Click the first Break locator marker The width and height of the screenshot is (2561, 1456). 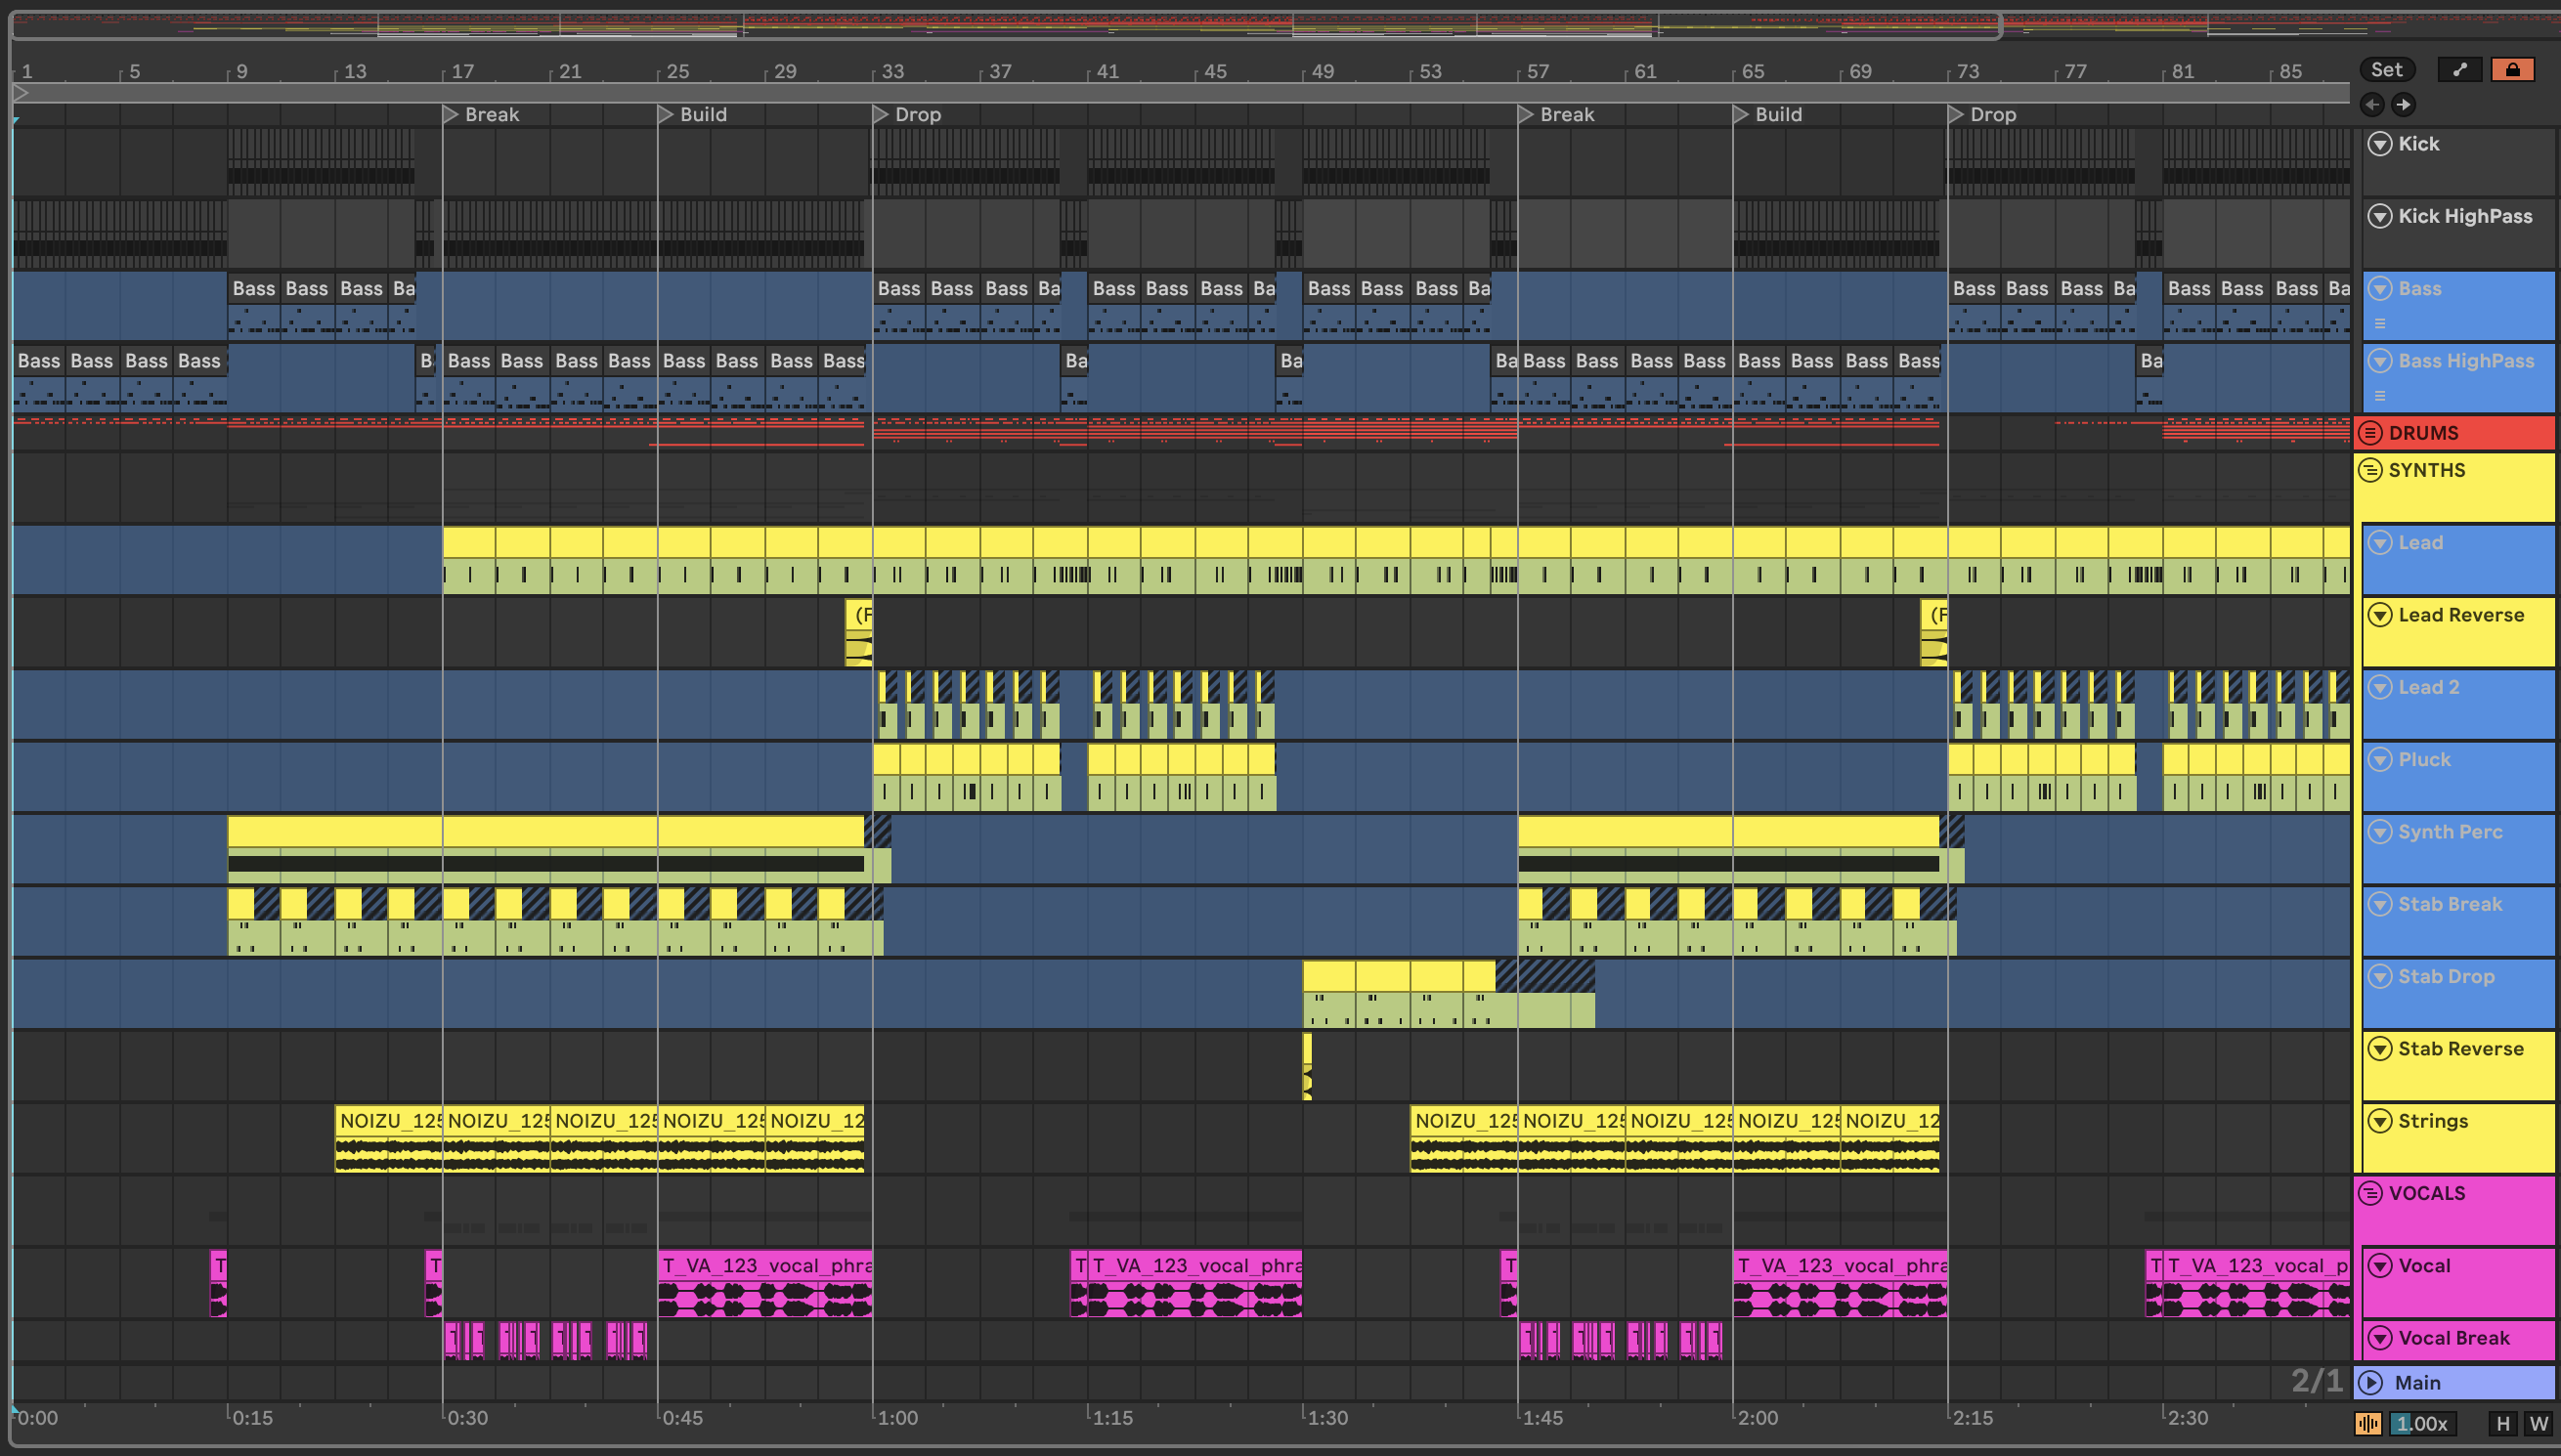click(451, 115)
